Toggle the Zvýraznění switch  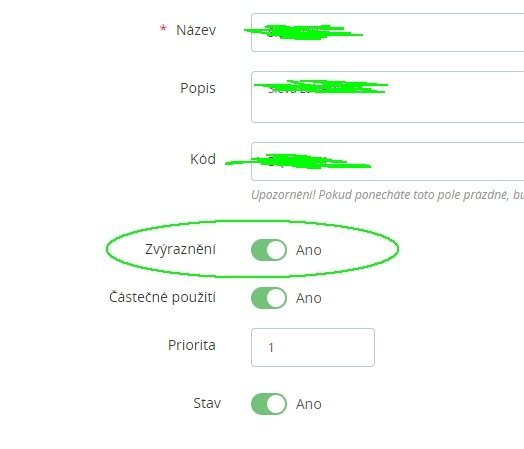point(269,250)
